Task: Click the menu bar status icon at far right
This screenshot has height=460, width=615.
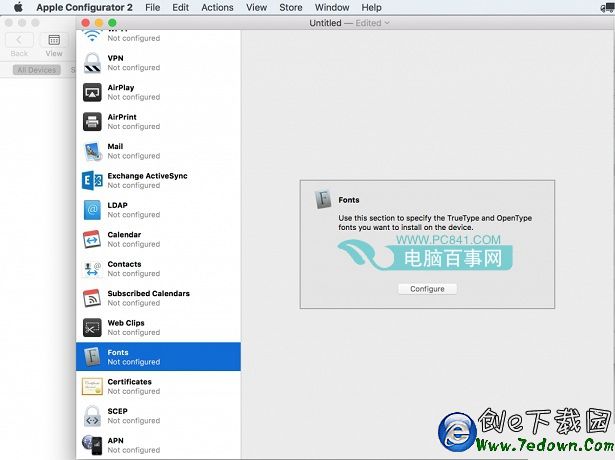Action: pos(607,7)
